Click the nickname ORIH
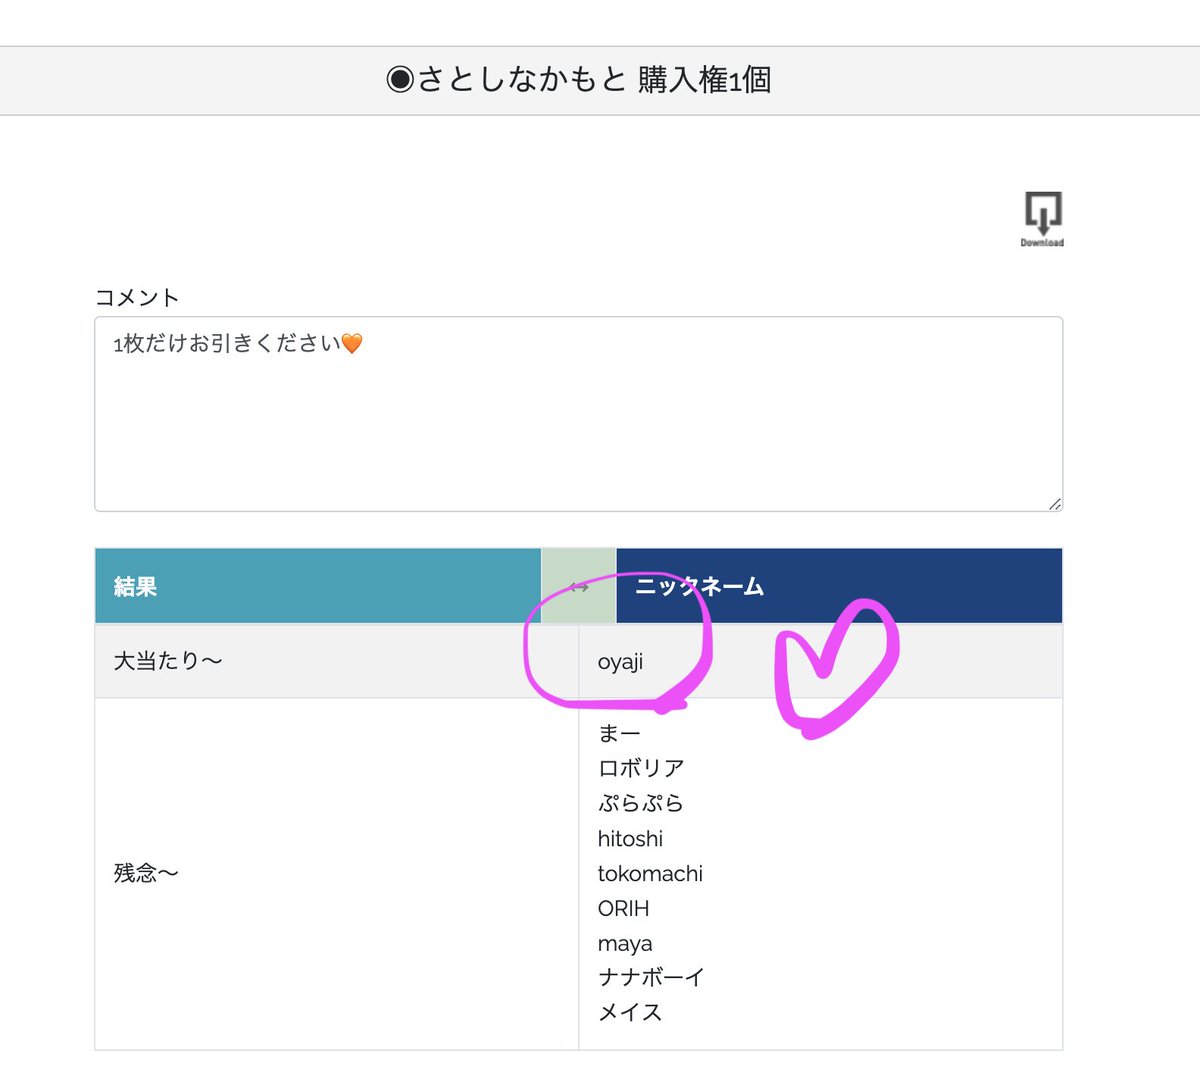The width and height of the screenshot is (1200, 1088). click(623, 908)
